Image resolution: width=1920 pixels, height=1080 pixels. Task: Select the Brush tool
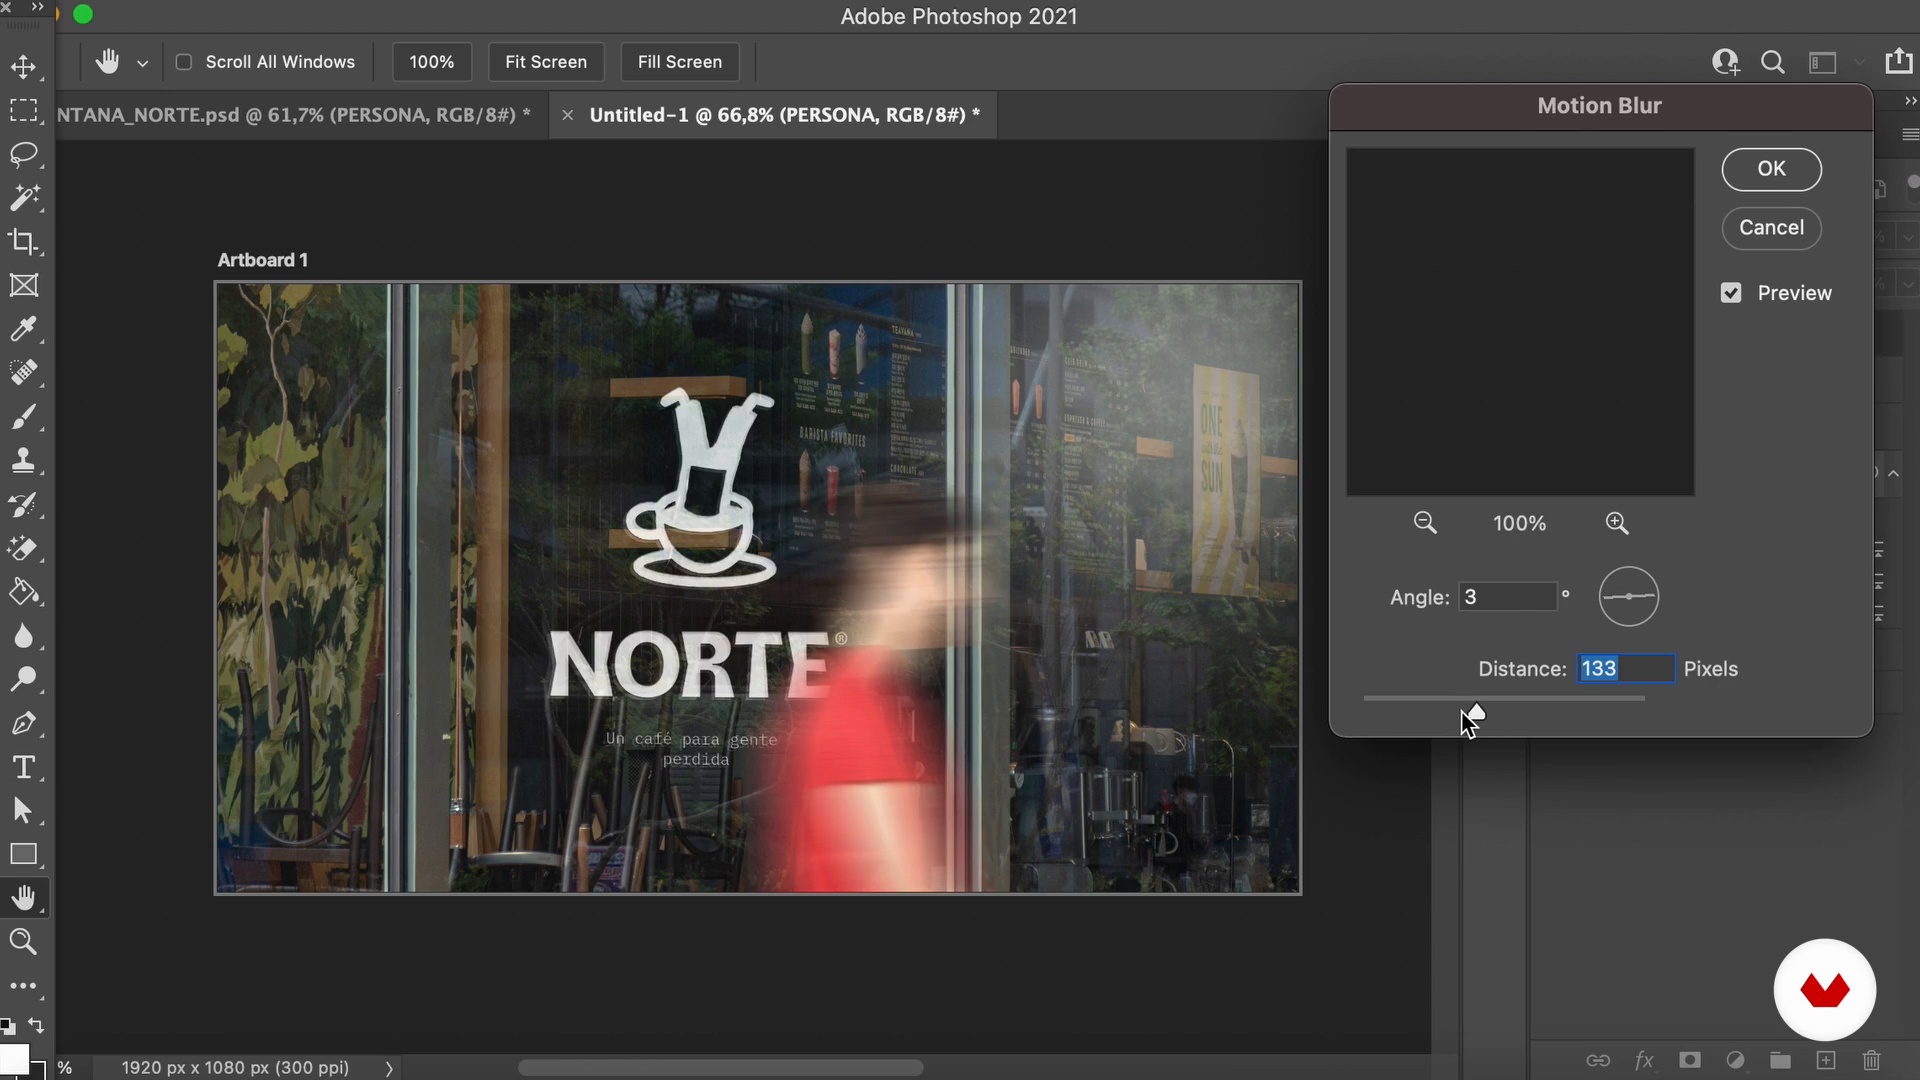point(24,417)
